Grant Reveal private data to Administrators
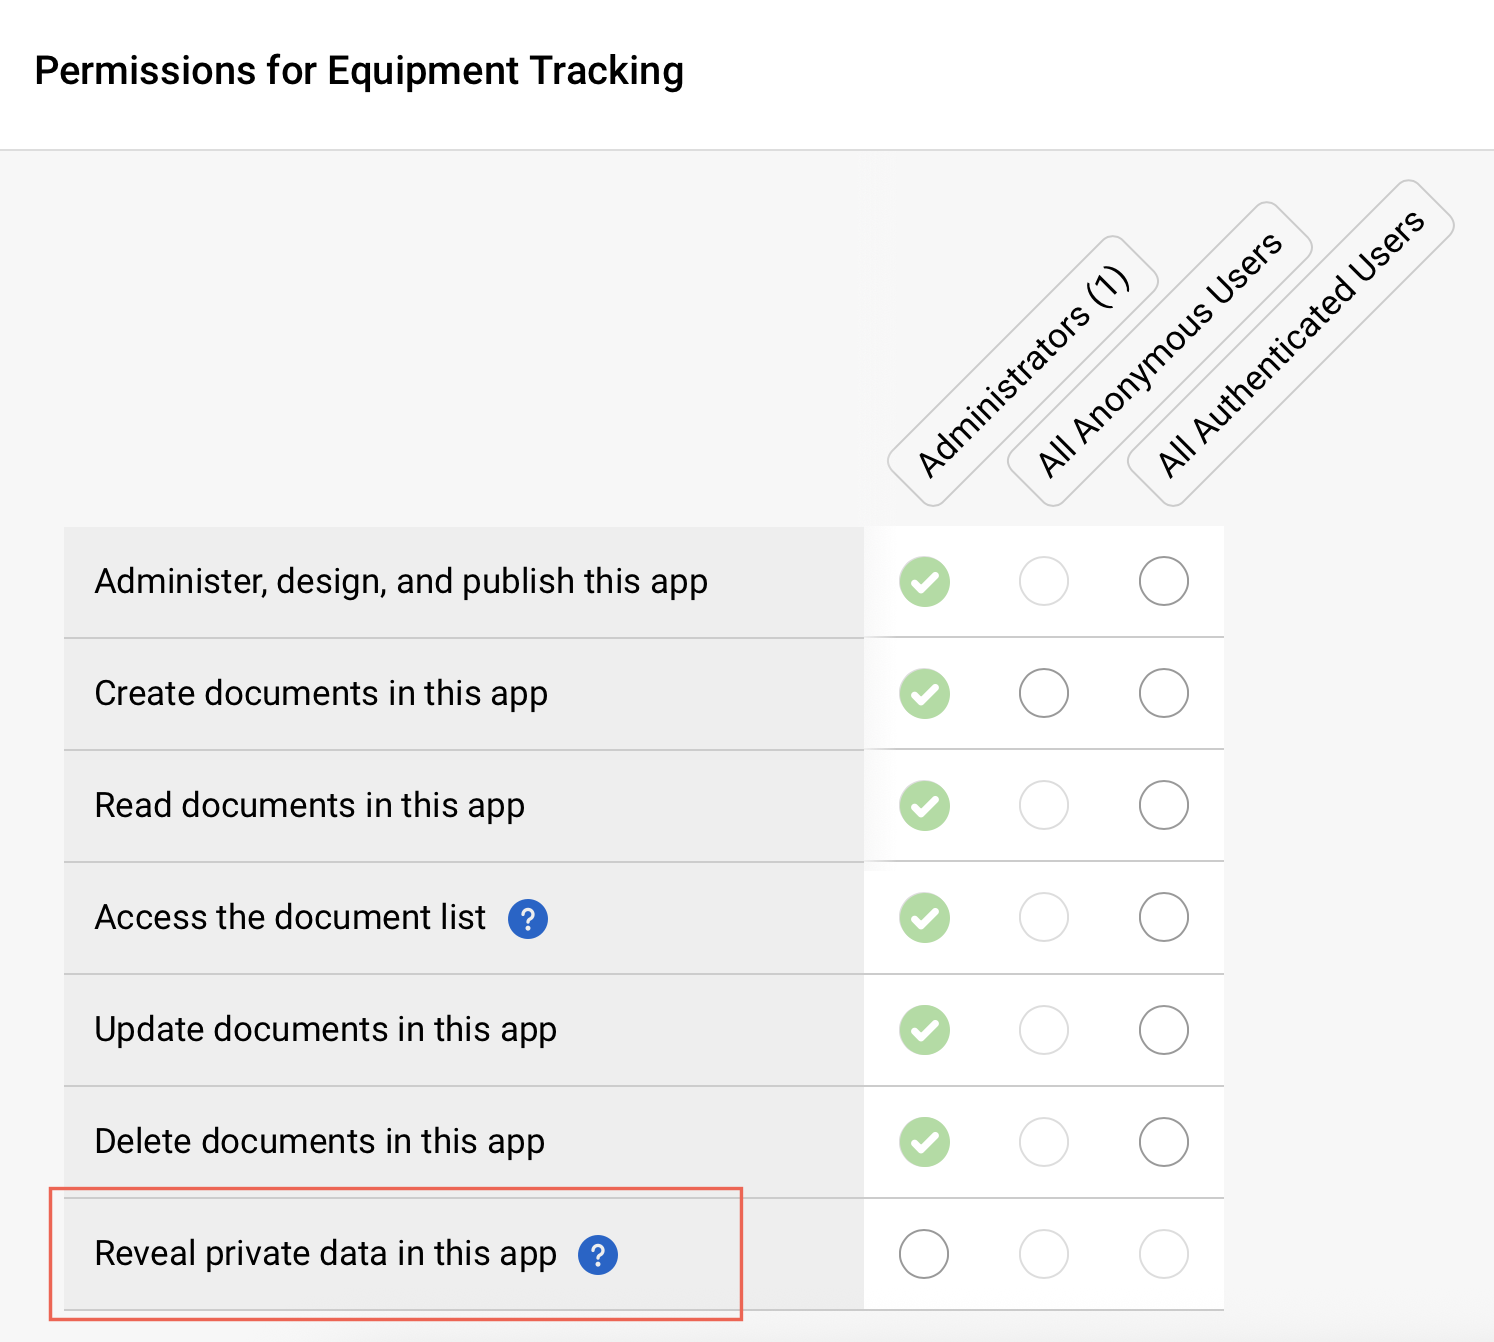1494x1342 pixels. (x=923, y=1254)
